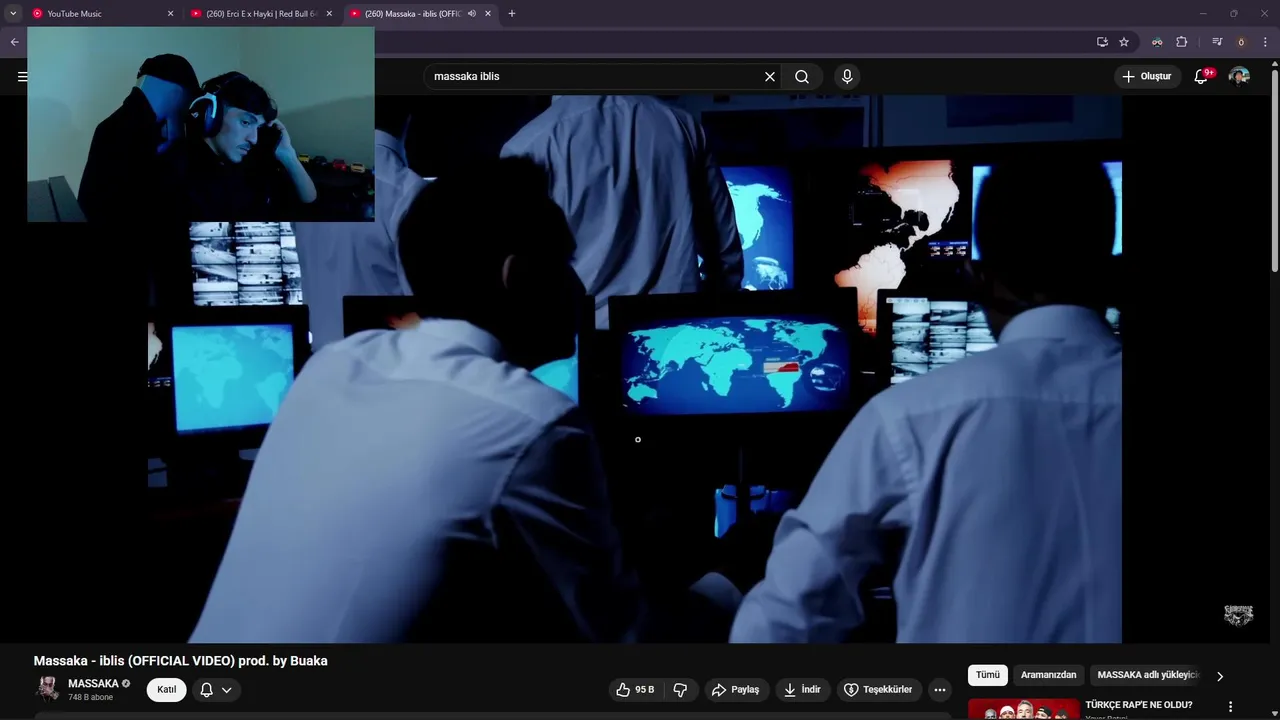
Task: Clear the search text with the X icon
Action: pyautogui.click(x=770, y=77)
